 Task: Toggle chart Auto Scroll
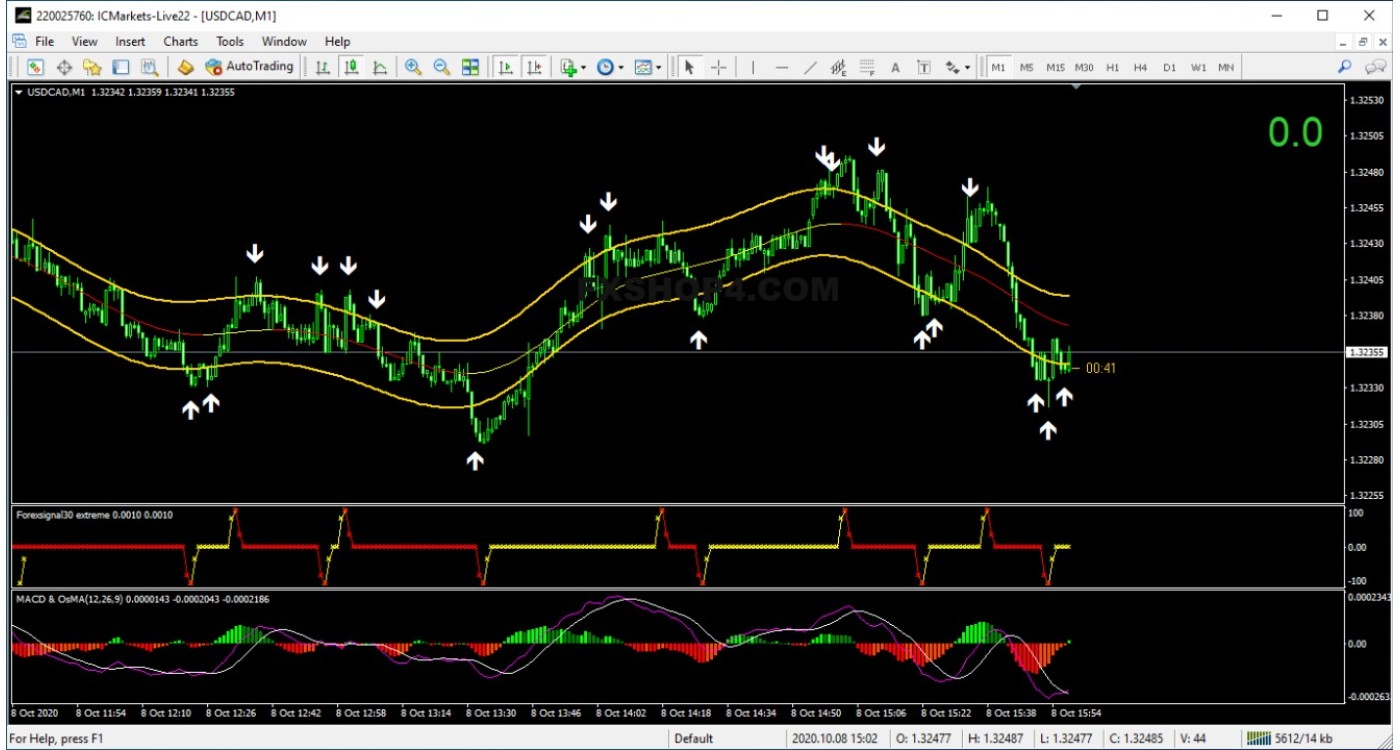click(x=506, y=67)
